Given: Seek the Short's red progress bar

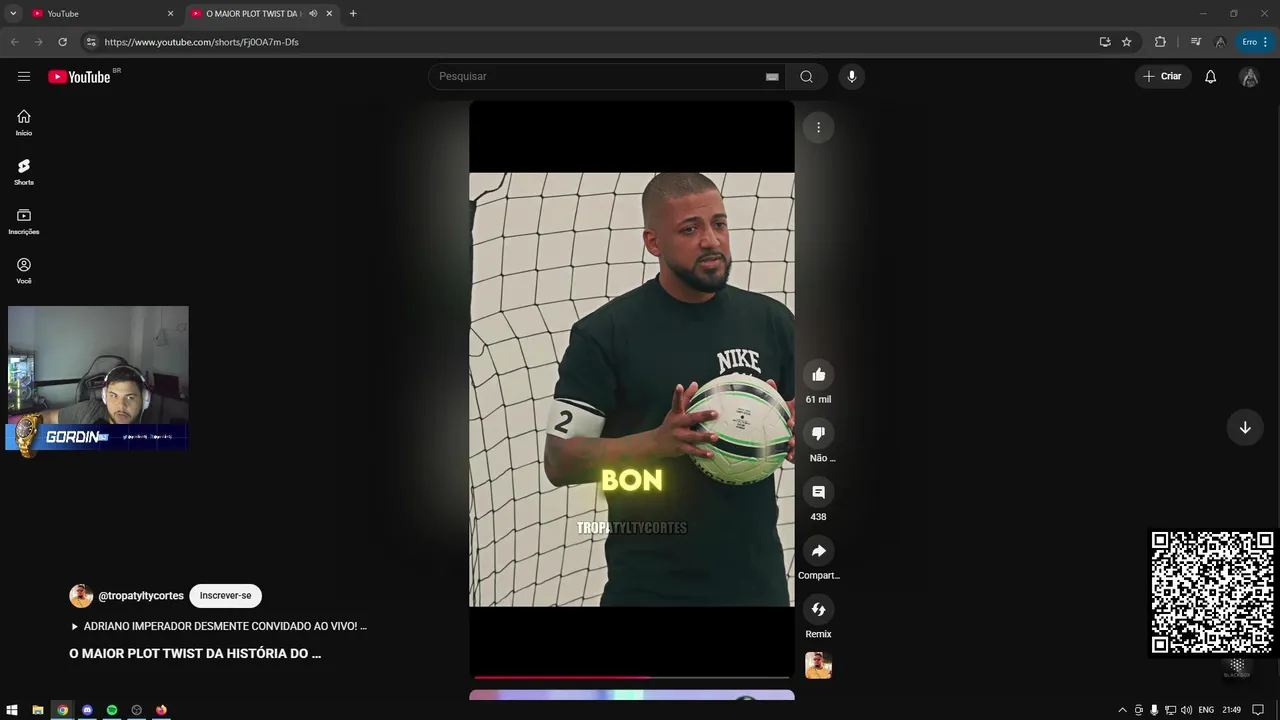Looking at the screenshot, I should (632, 678).
